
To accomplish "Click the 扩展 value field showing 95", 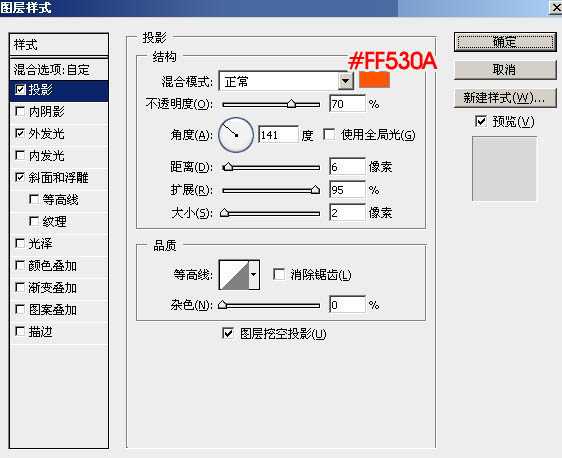I will click(347, 190).
